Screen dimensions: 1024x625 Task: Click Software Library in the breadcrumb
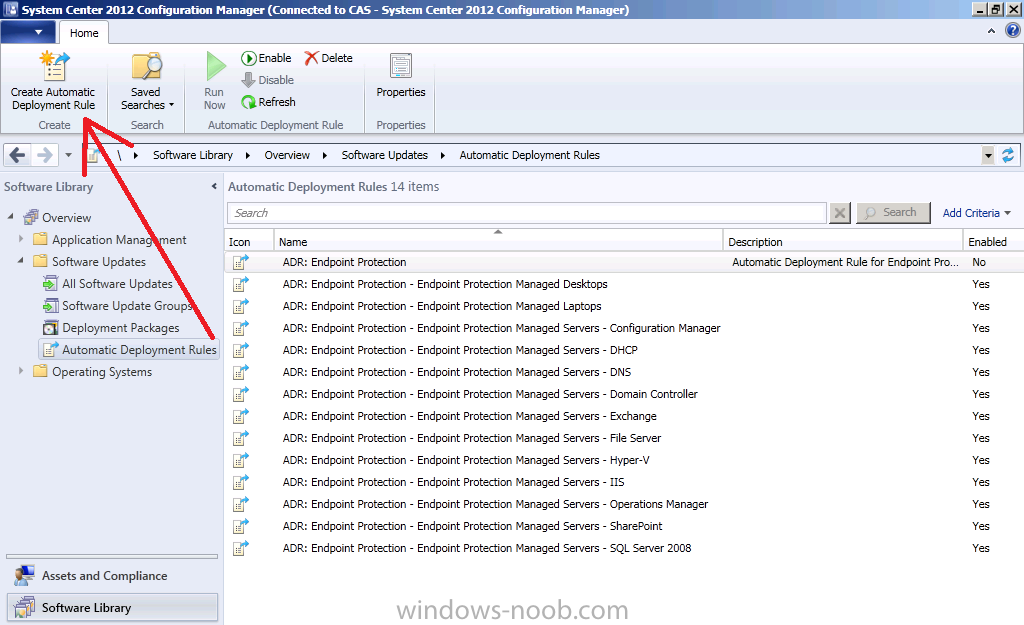point(193,155)
